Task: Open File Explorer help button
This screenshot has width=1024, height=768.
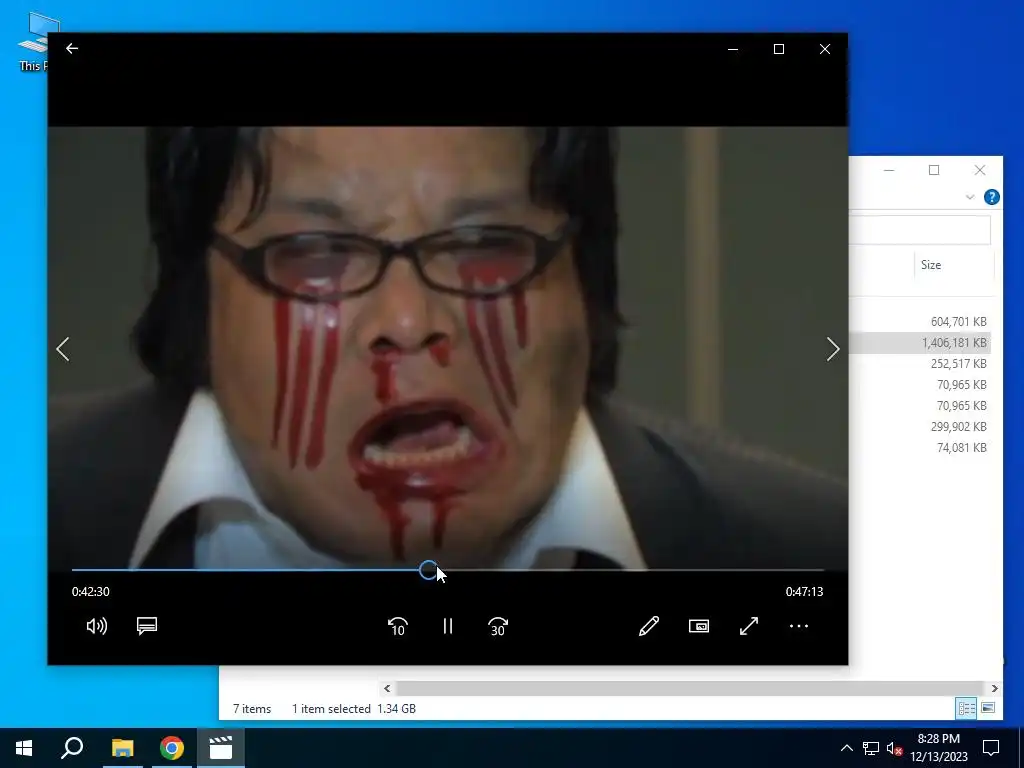Action: pyautogui.click(x=991, y=197)
